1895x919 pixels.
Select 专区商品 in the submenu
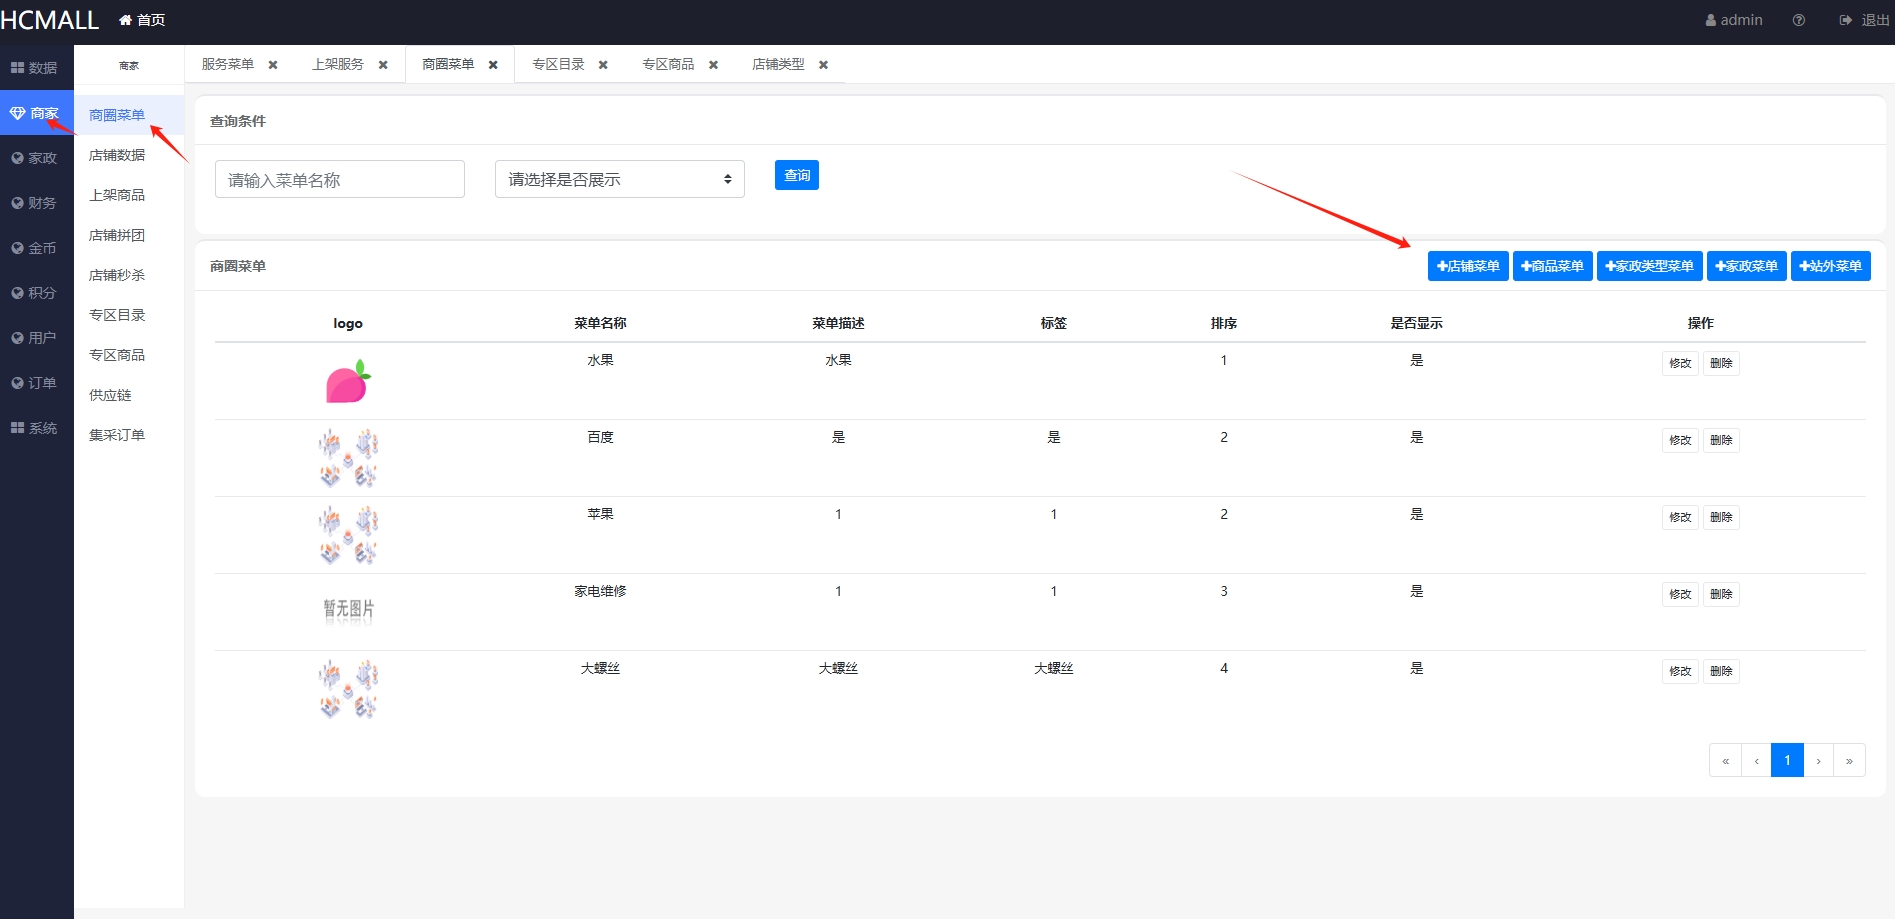(129, 355)
